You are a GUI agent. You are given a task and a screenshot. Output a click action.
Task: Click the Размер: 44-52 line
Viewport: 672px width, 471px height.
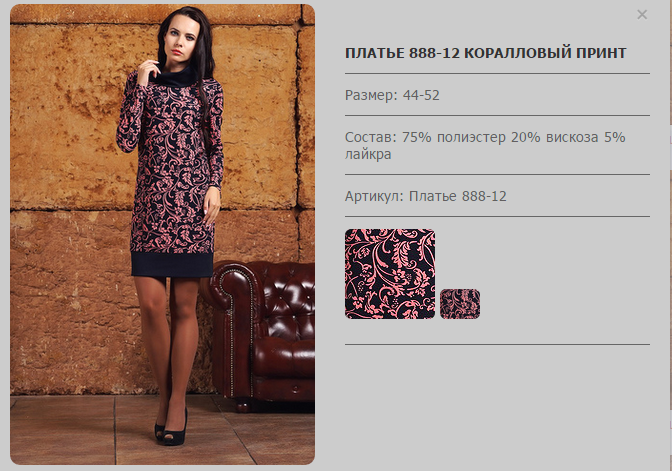coord(392,95)
